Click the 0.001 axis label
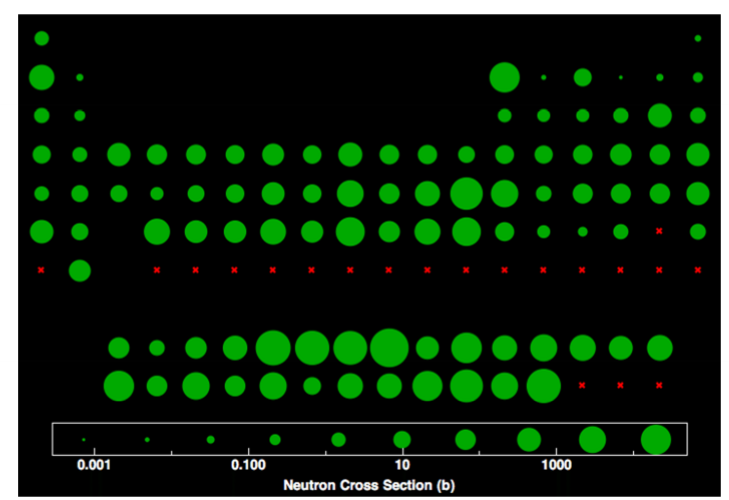 (94, 465)
